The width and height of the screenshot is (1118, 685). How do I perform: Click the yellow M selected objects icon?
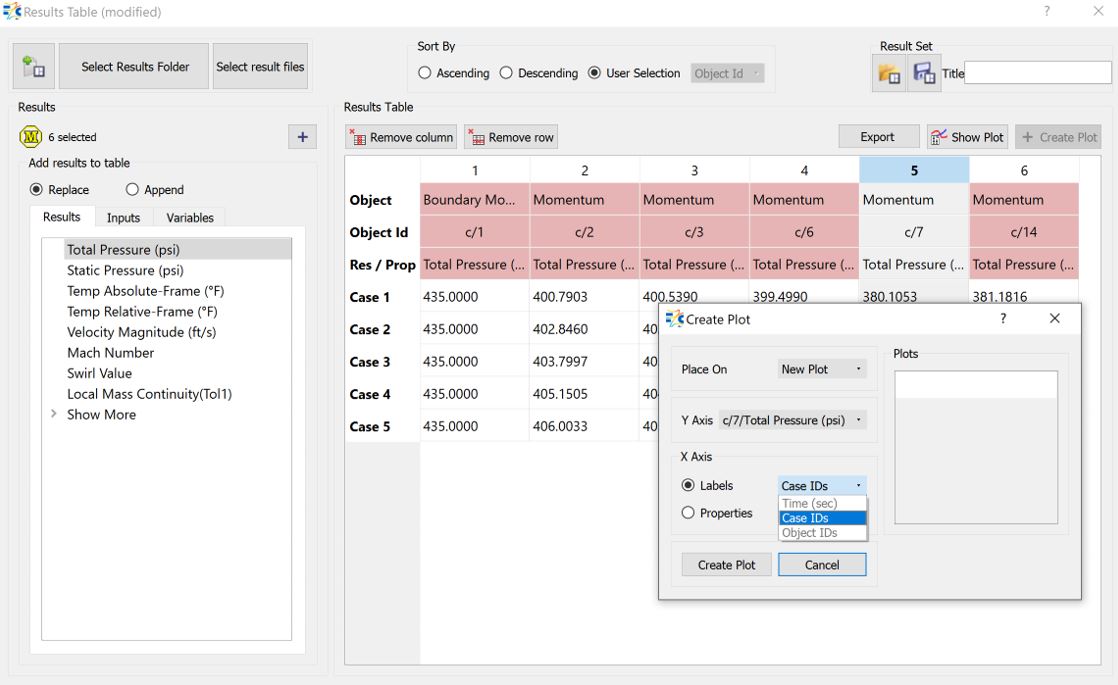[x=30, y=137]
